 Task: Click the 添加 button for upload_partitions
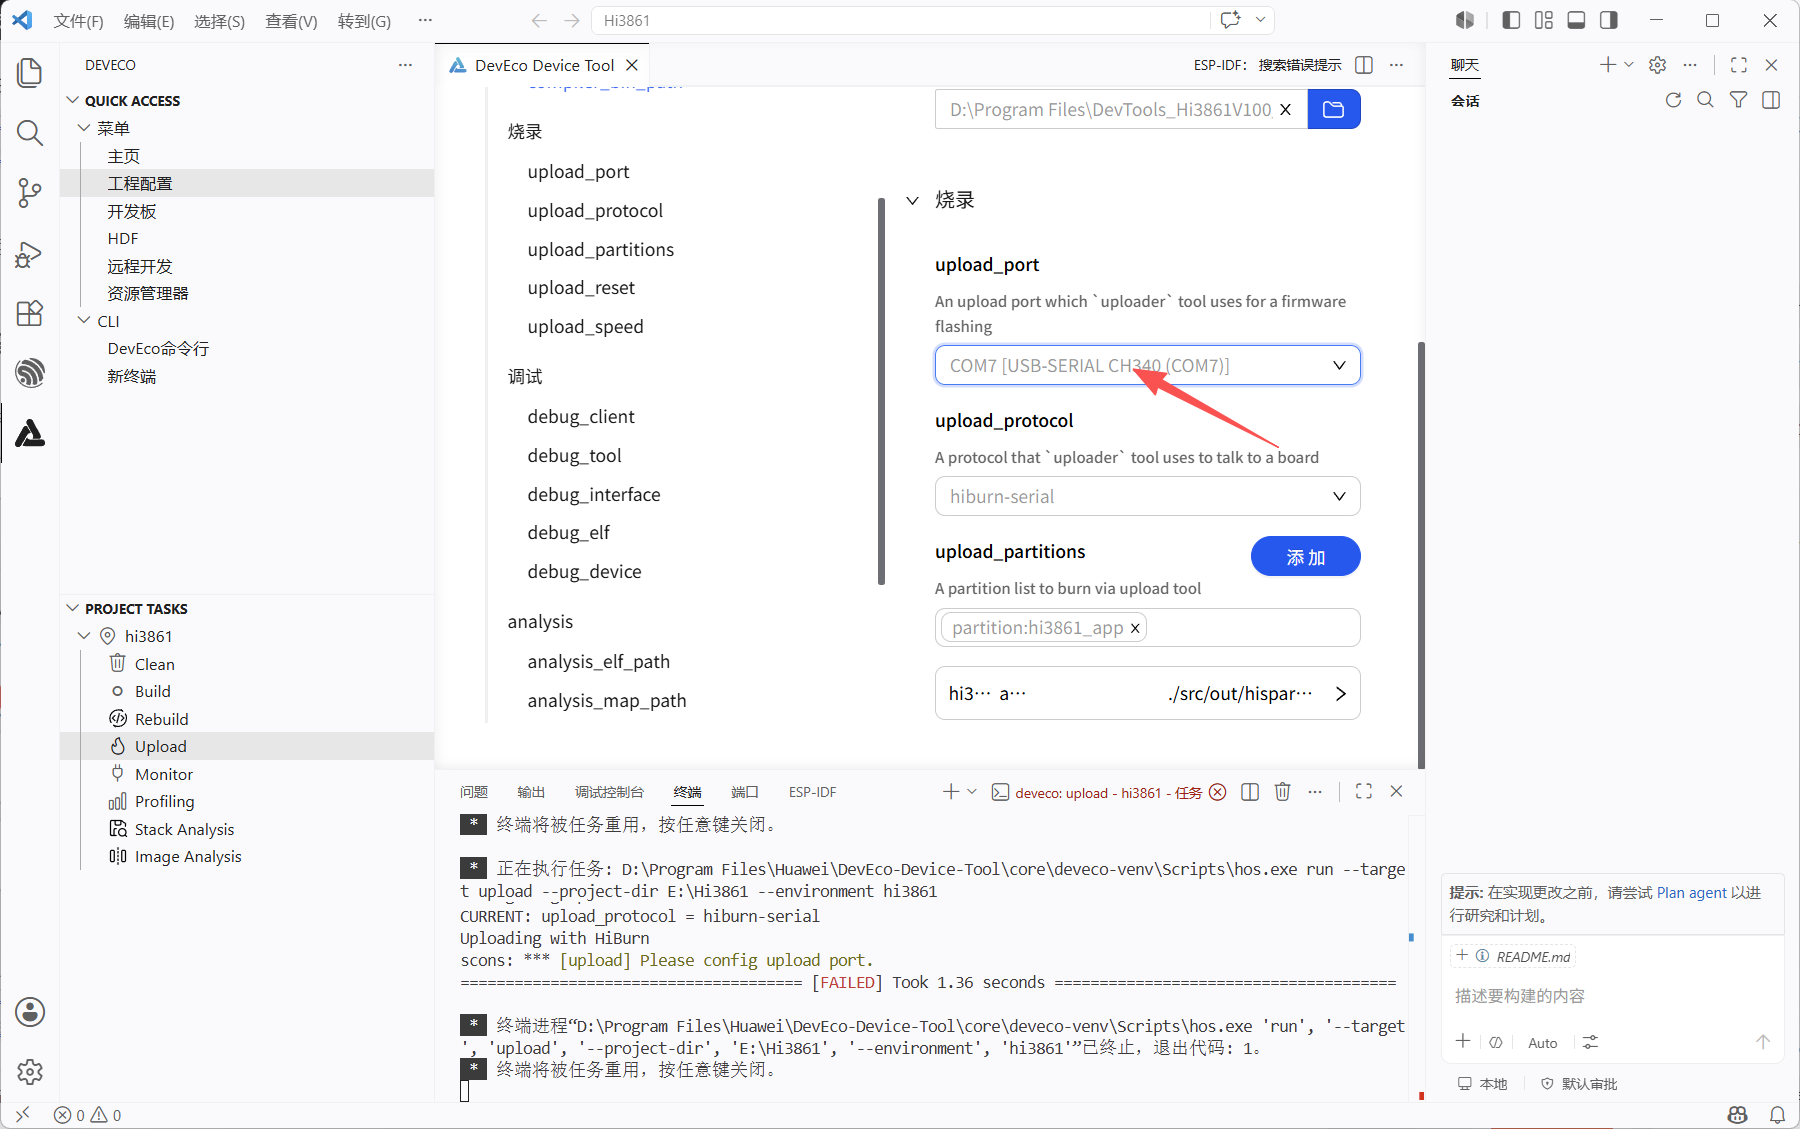pos(1306,557)
